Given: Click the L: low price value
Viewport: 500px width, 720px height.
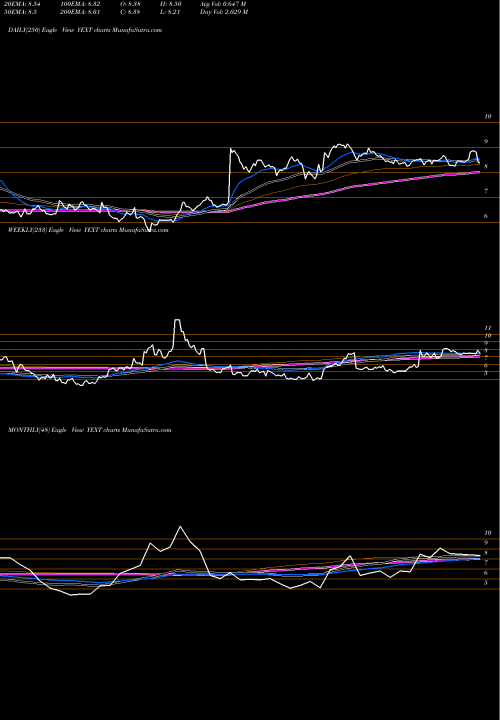Looking at the screenshot, I should (x=171, y=12).
